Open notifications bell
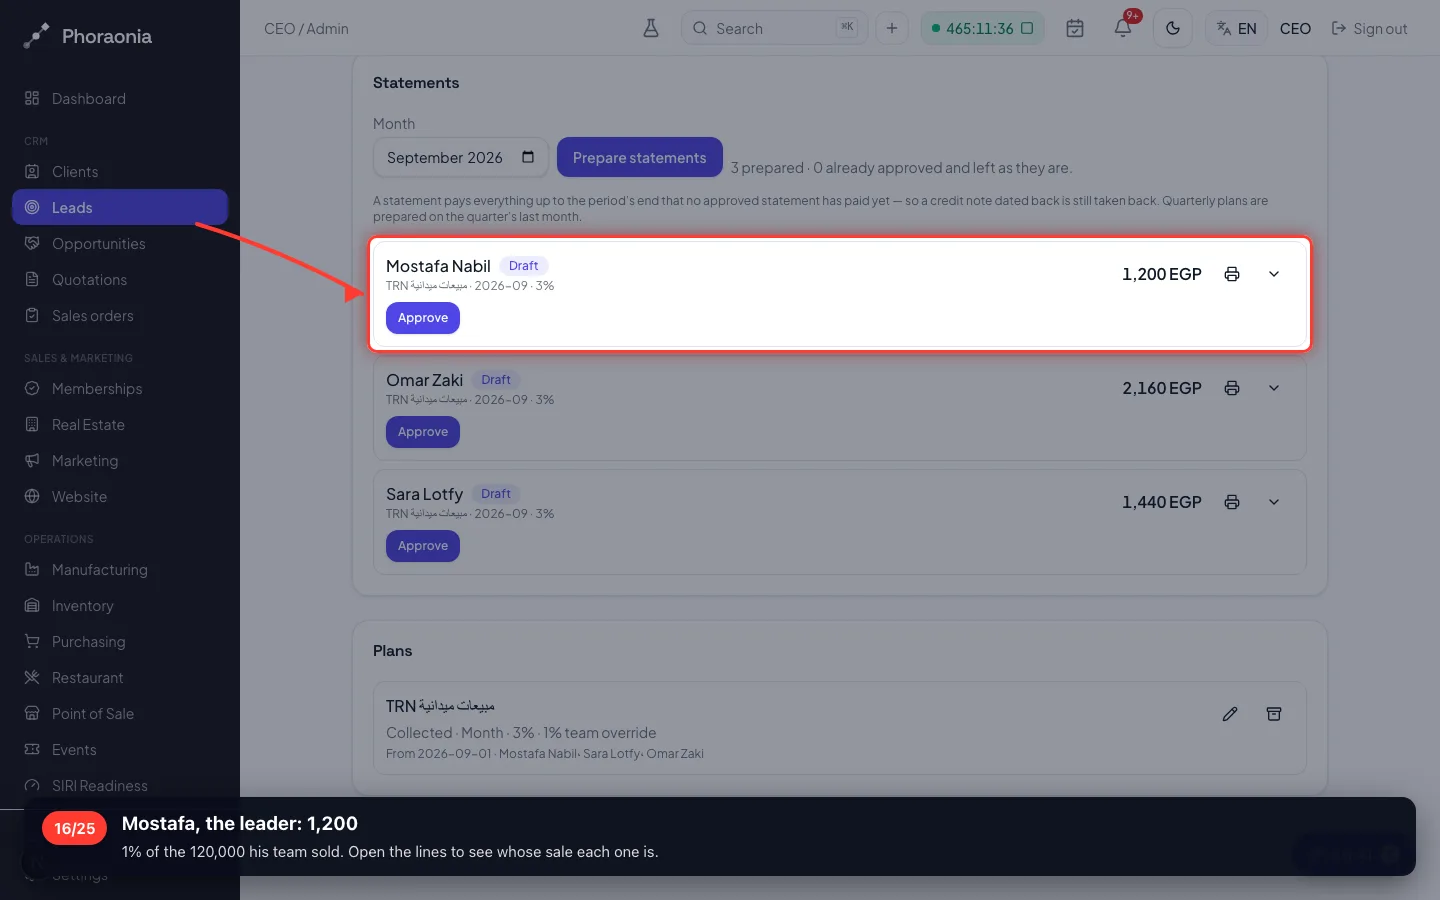Screen dimensions: 1440x900 point(1123,28)
